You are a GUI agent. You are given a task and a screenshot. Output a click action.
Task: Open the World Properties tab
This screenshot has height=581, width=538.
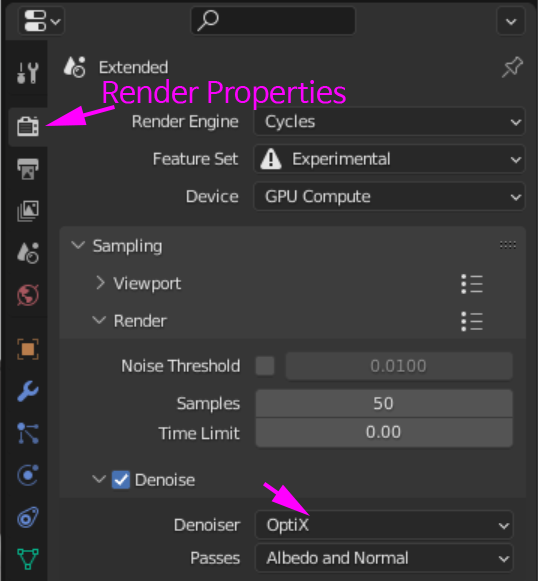click(x=28, y=295)
